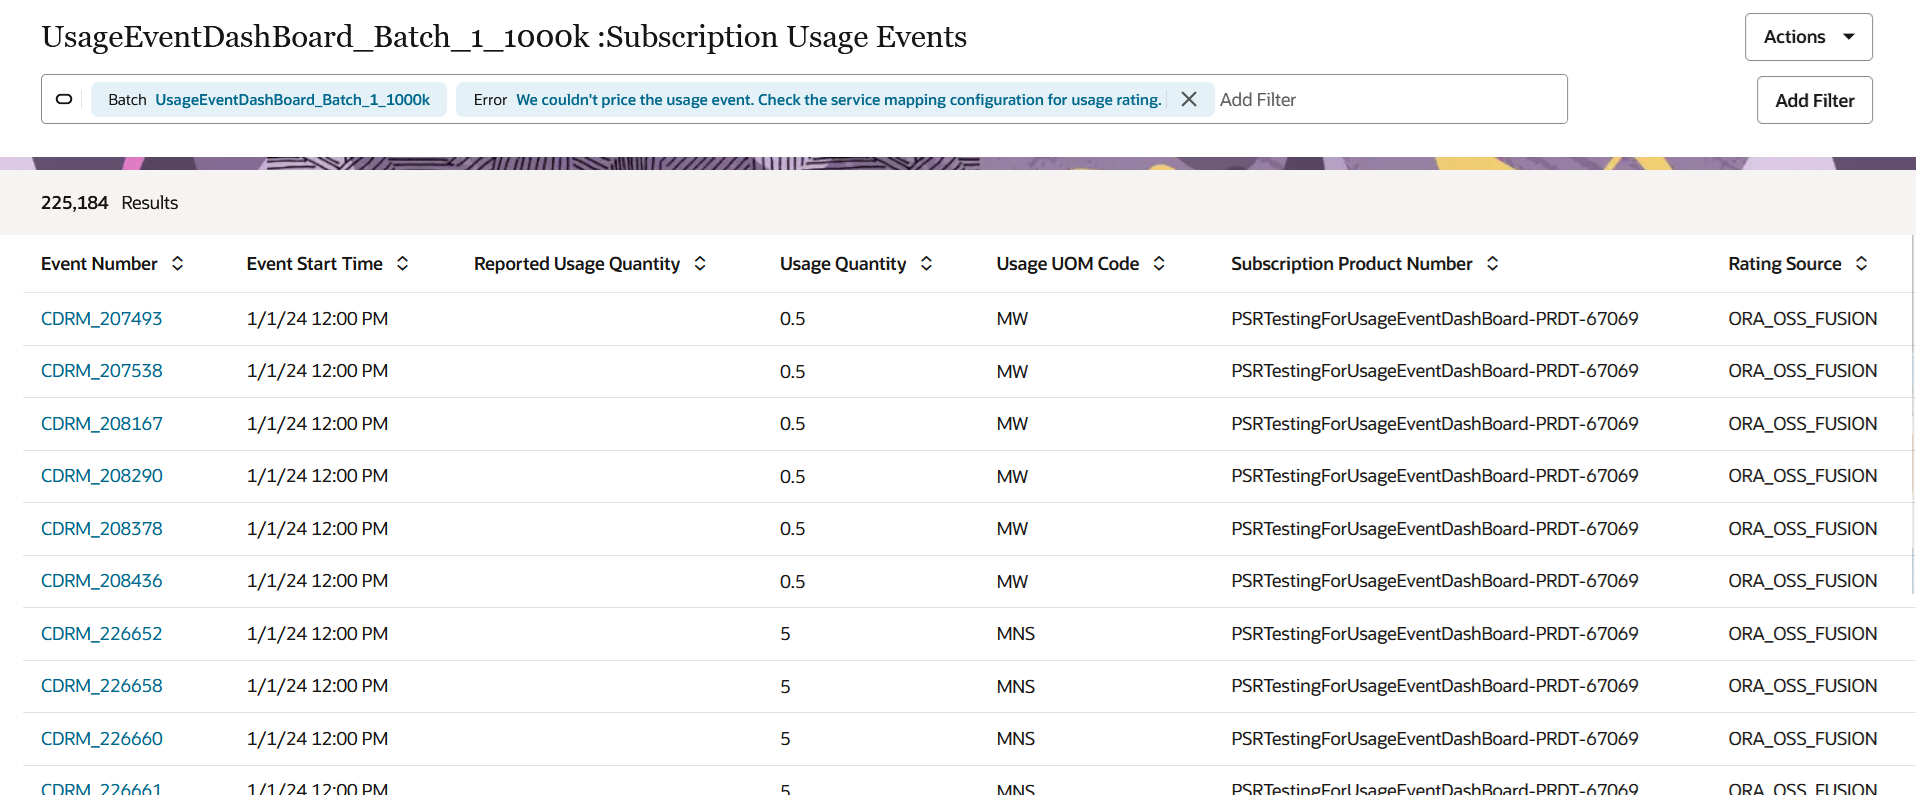Viewport: 1916px width, 795px height.
Task: Remove the Error filter chip
Action: [x=1189, y=99]
